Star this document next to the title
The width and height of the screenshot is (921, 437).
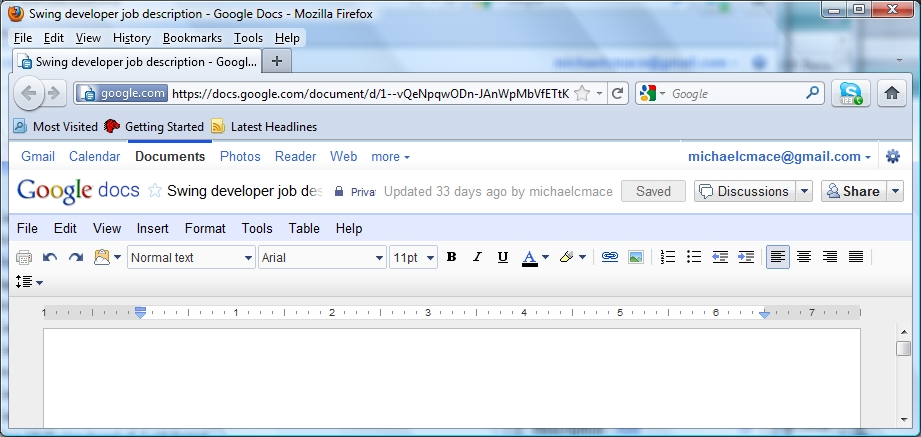point(154,190)
